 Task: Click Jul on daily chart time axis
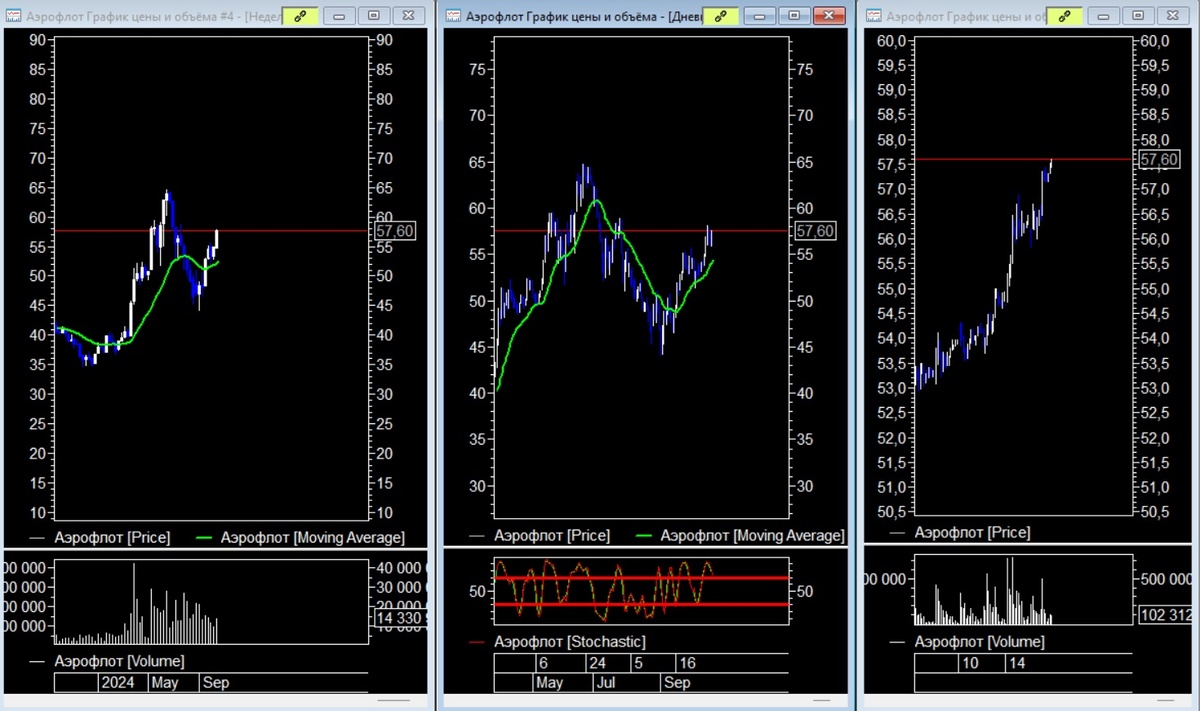pos(605,683)
